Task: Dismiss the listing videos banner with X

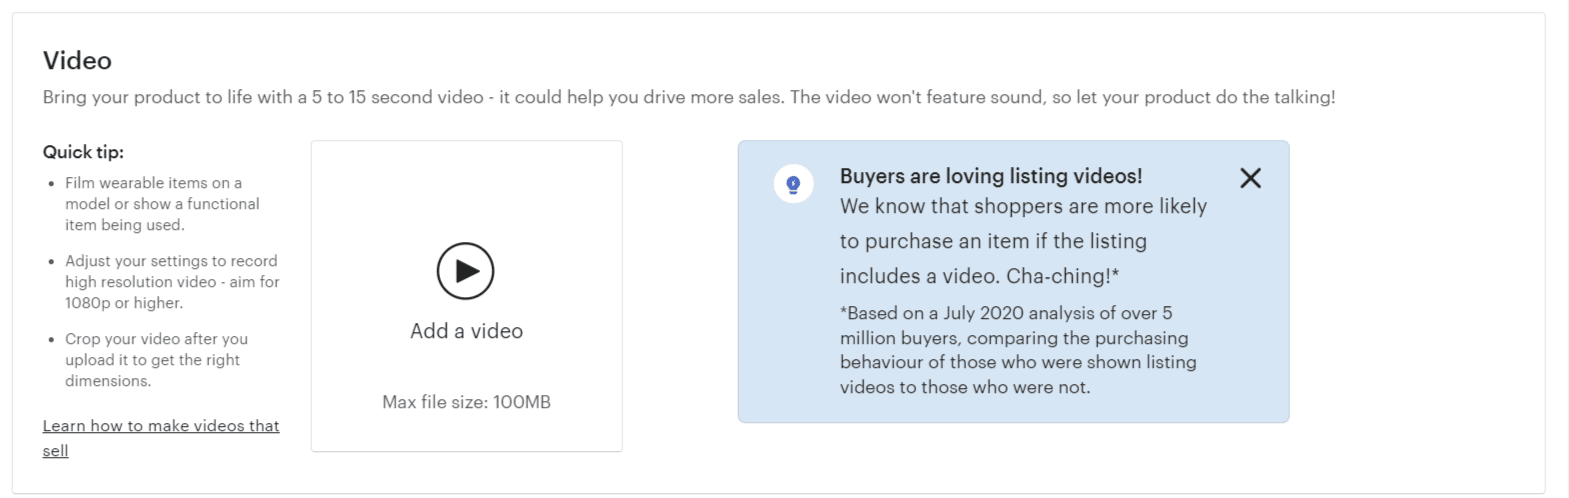Action: tap(1250, 178)
